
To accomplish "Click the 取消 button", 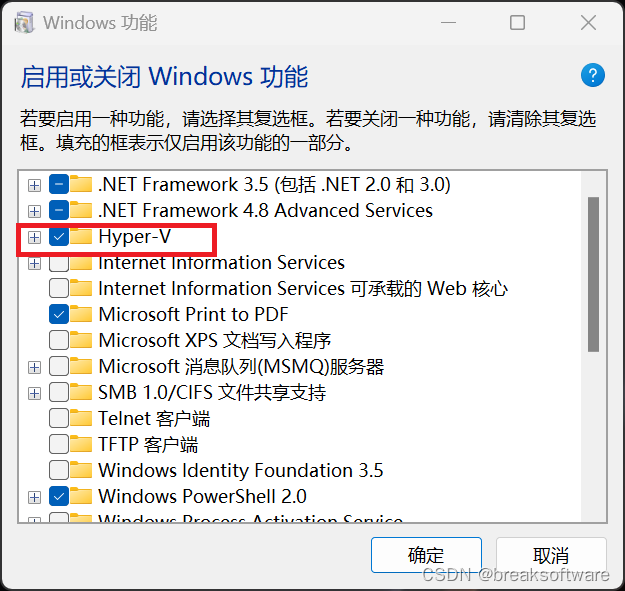I will click(551, 556).
